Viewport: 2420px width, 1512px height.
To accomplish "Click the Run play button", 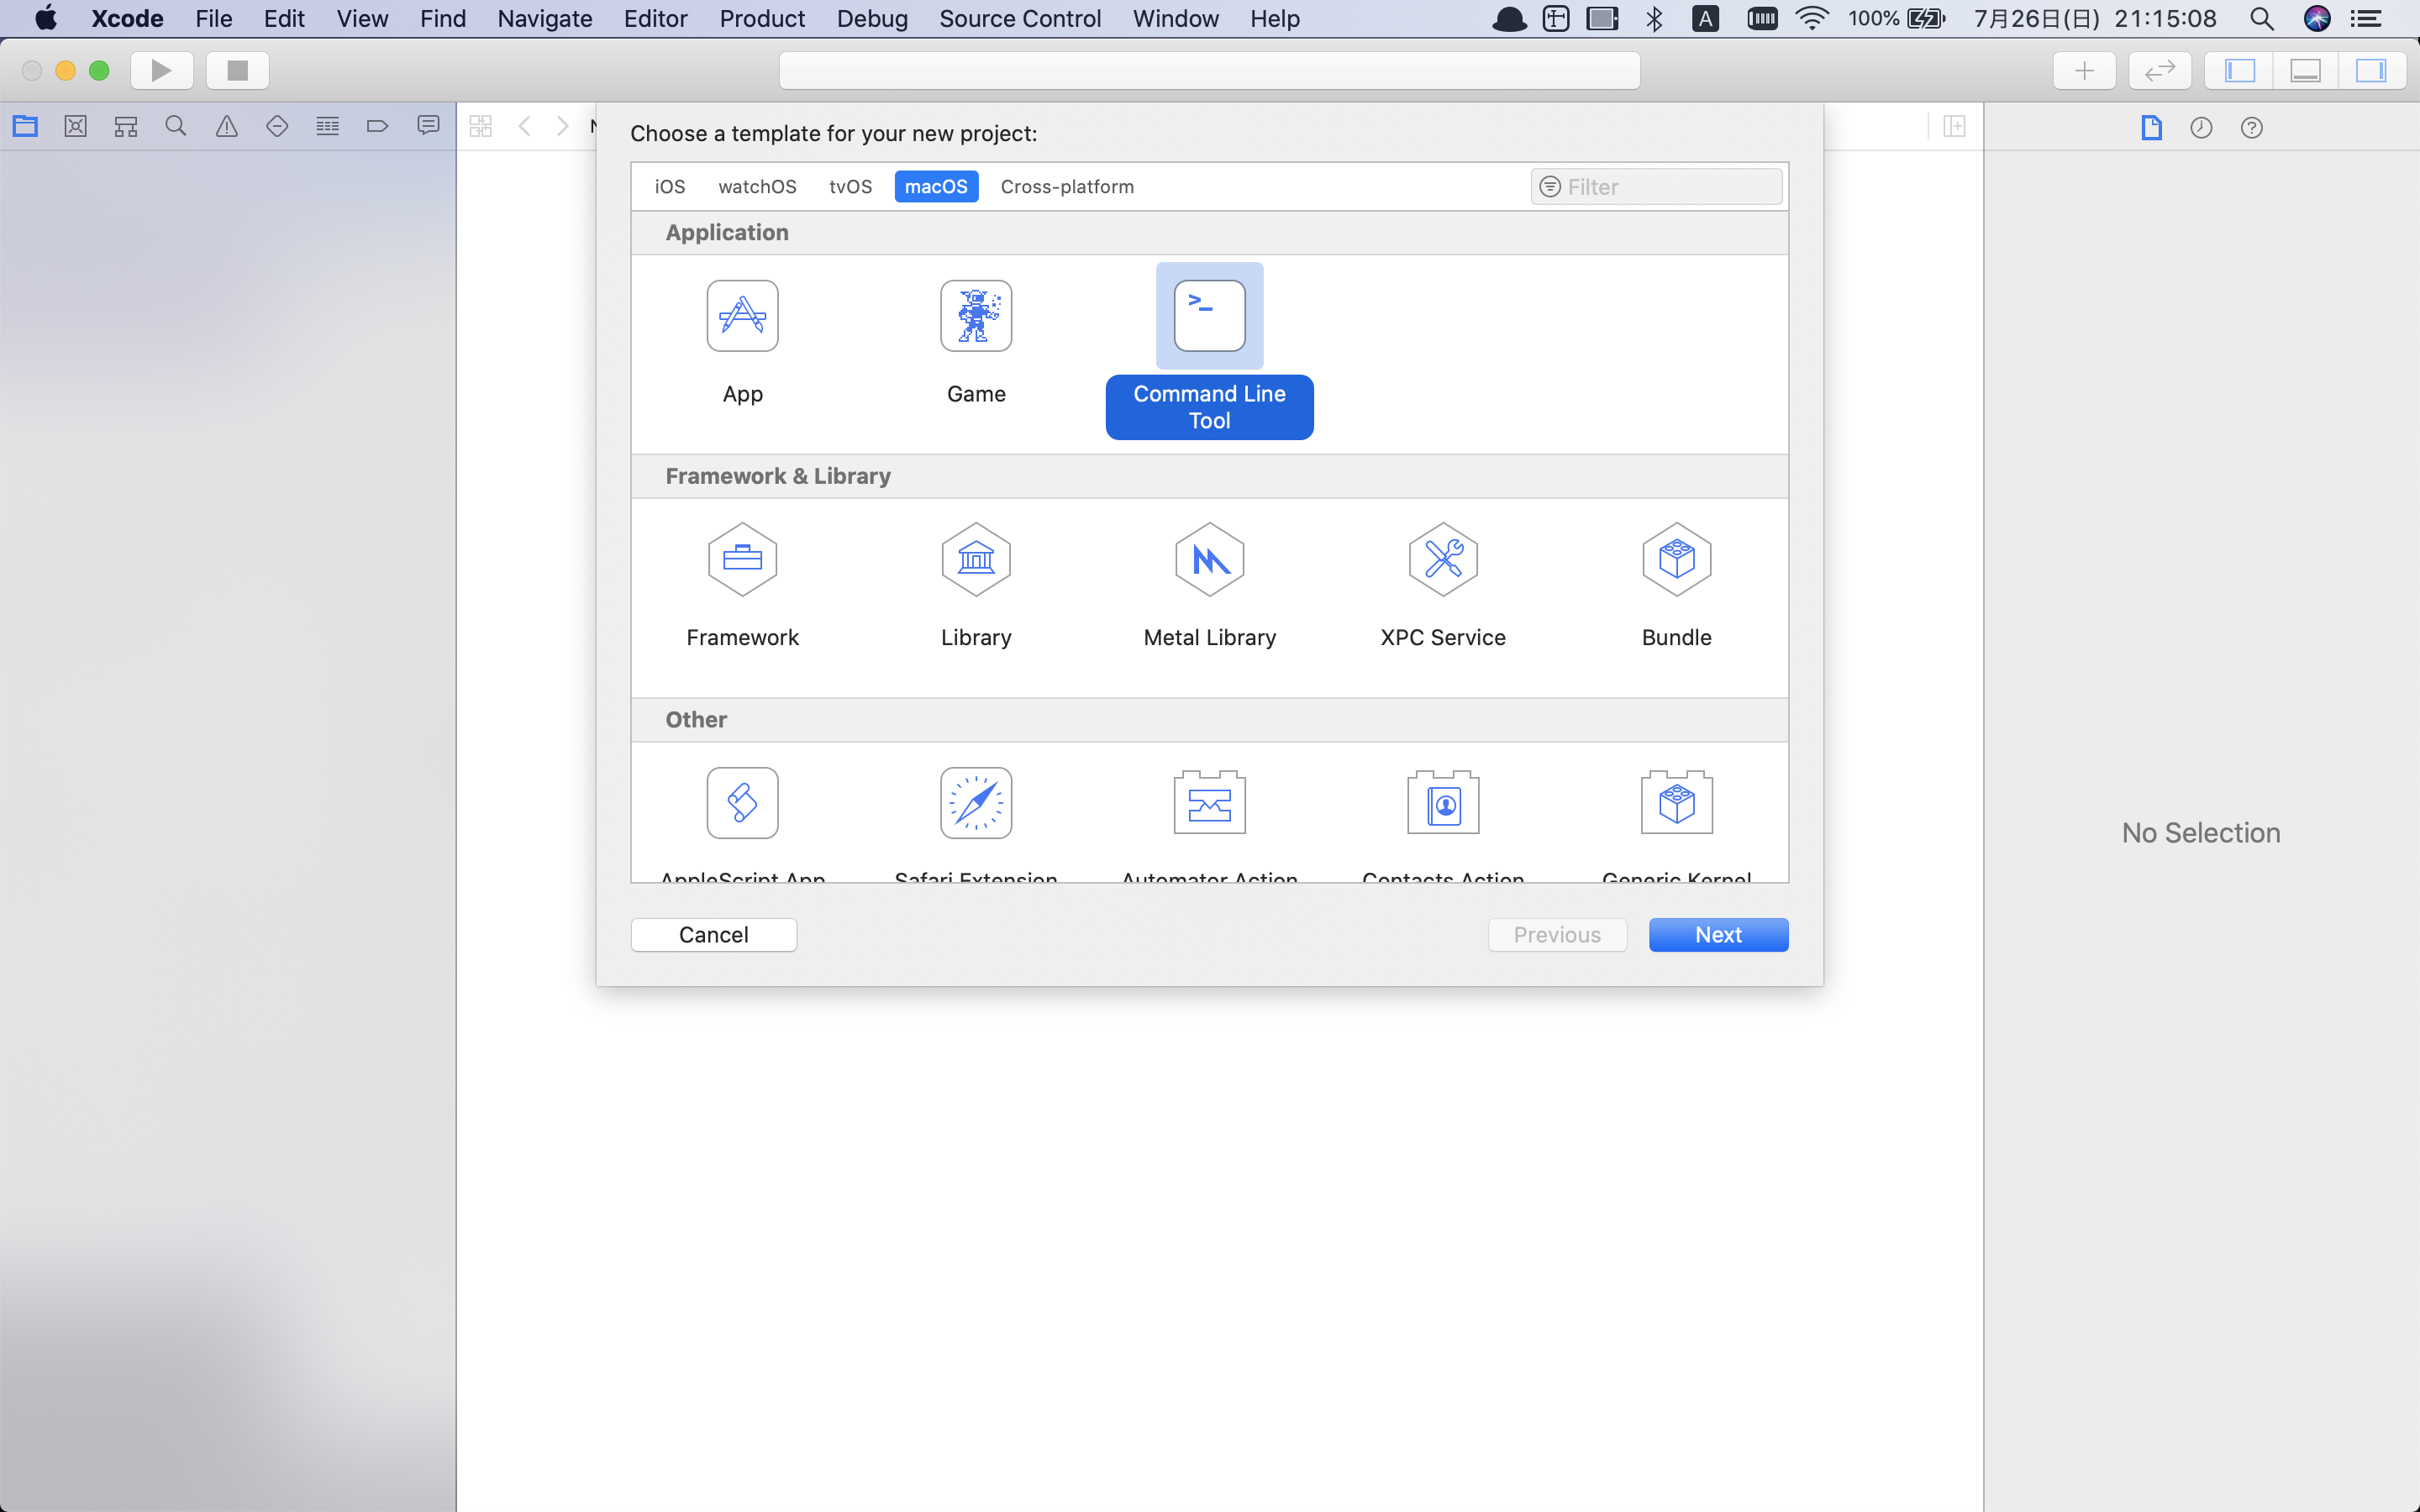I will pos(161,70).
